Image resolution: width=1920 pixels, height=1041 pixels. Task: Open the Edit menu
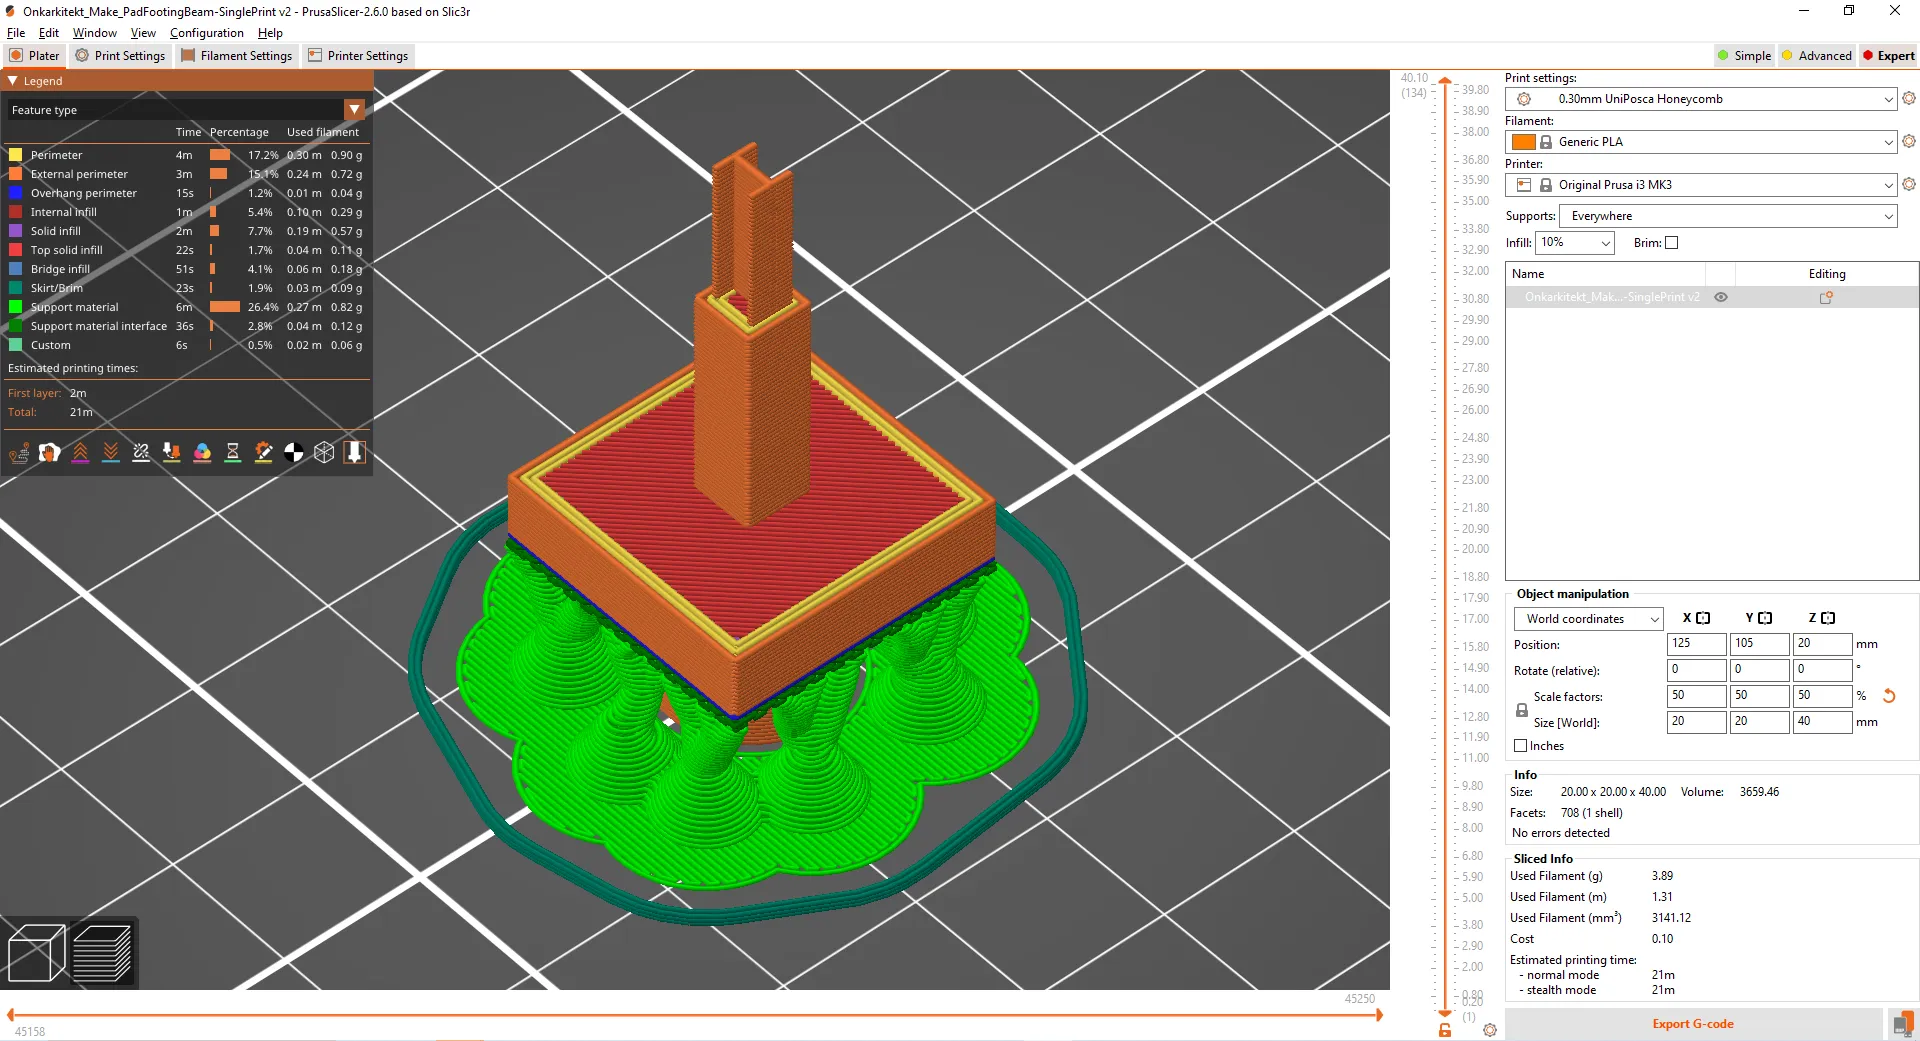point(49,33)
